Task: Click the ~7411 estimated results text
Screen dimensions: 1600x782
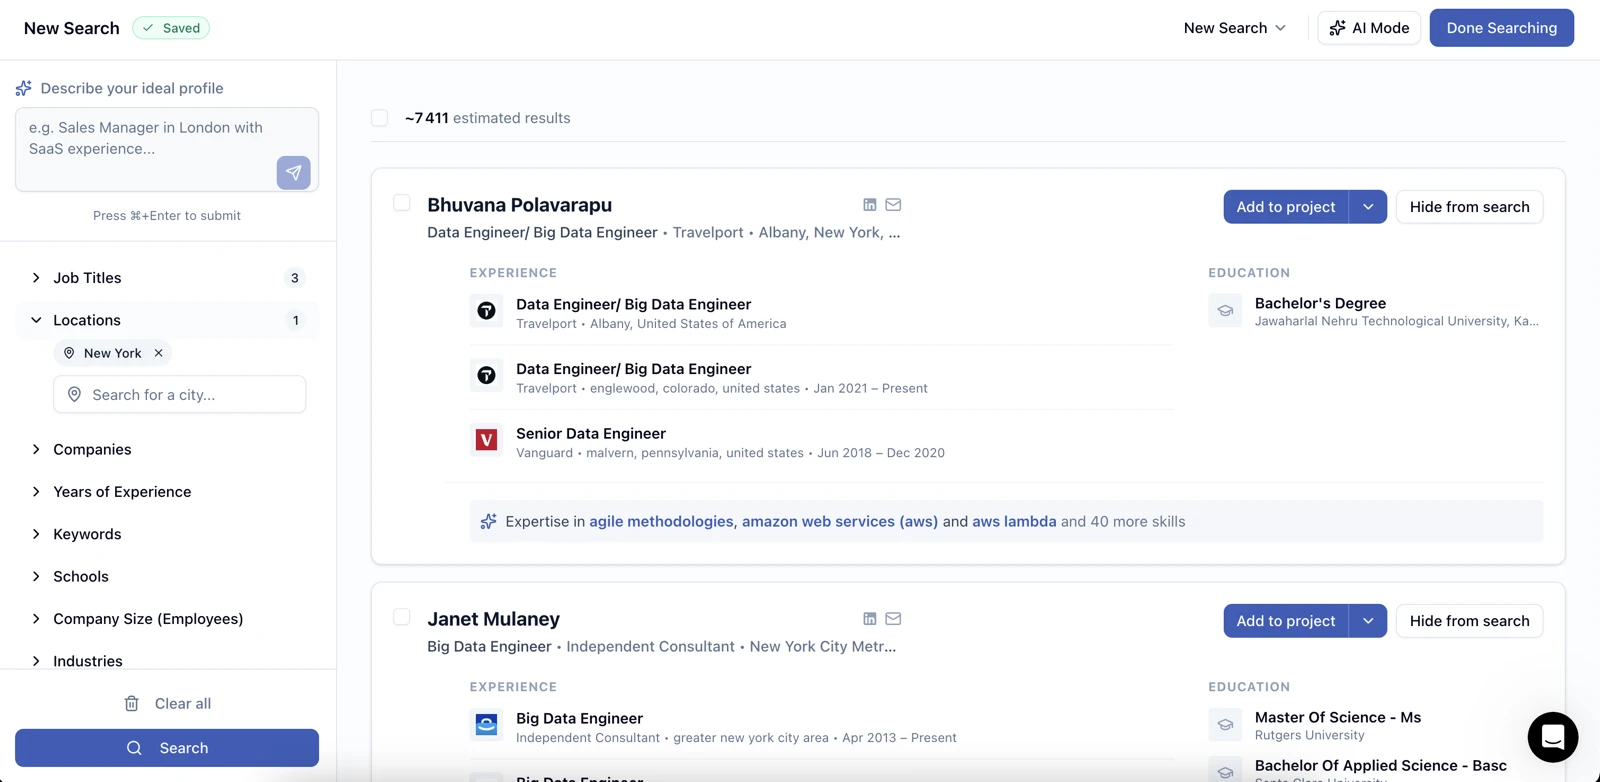Action: coord(487,118)
